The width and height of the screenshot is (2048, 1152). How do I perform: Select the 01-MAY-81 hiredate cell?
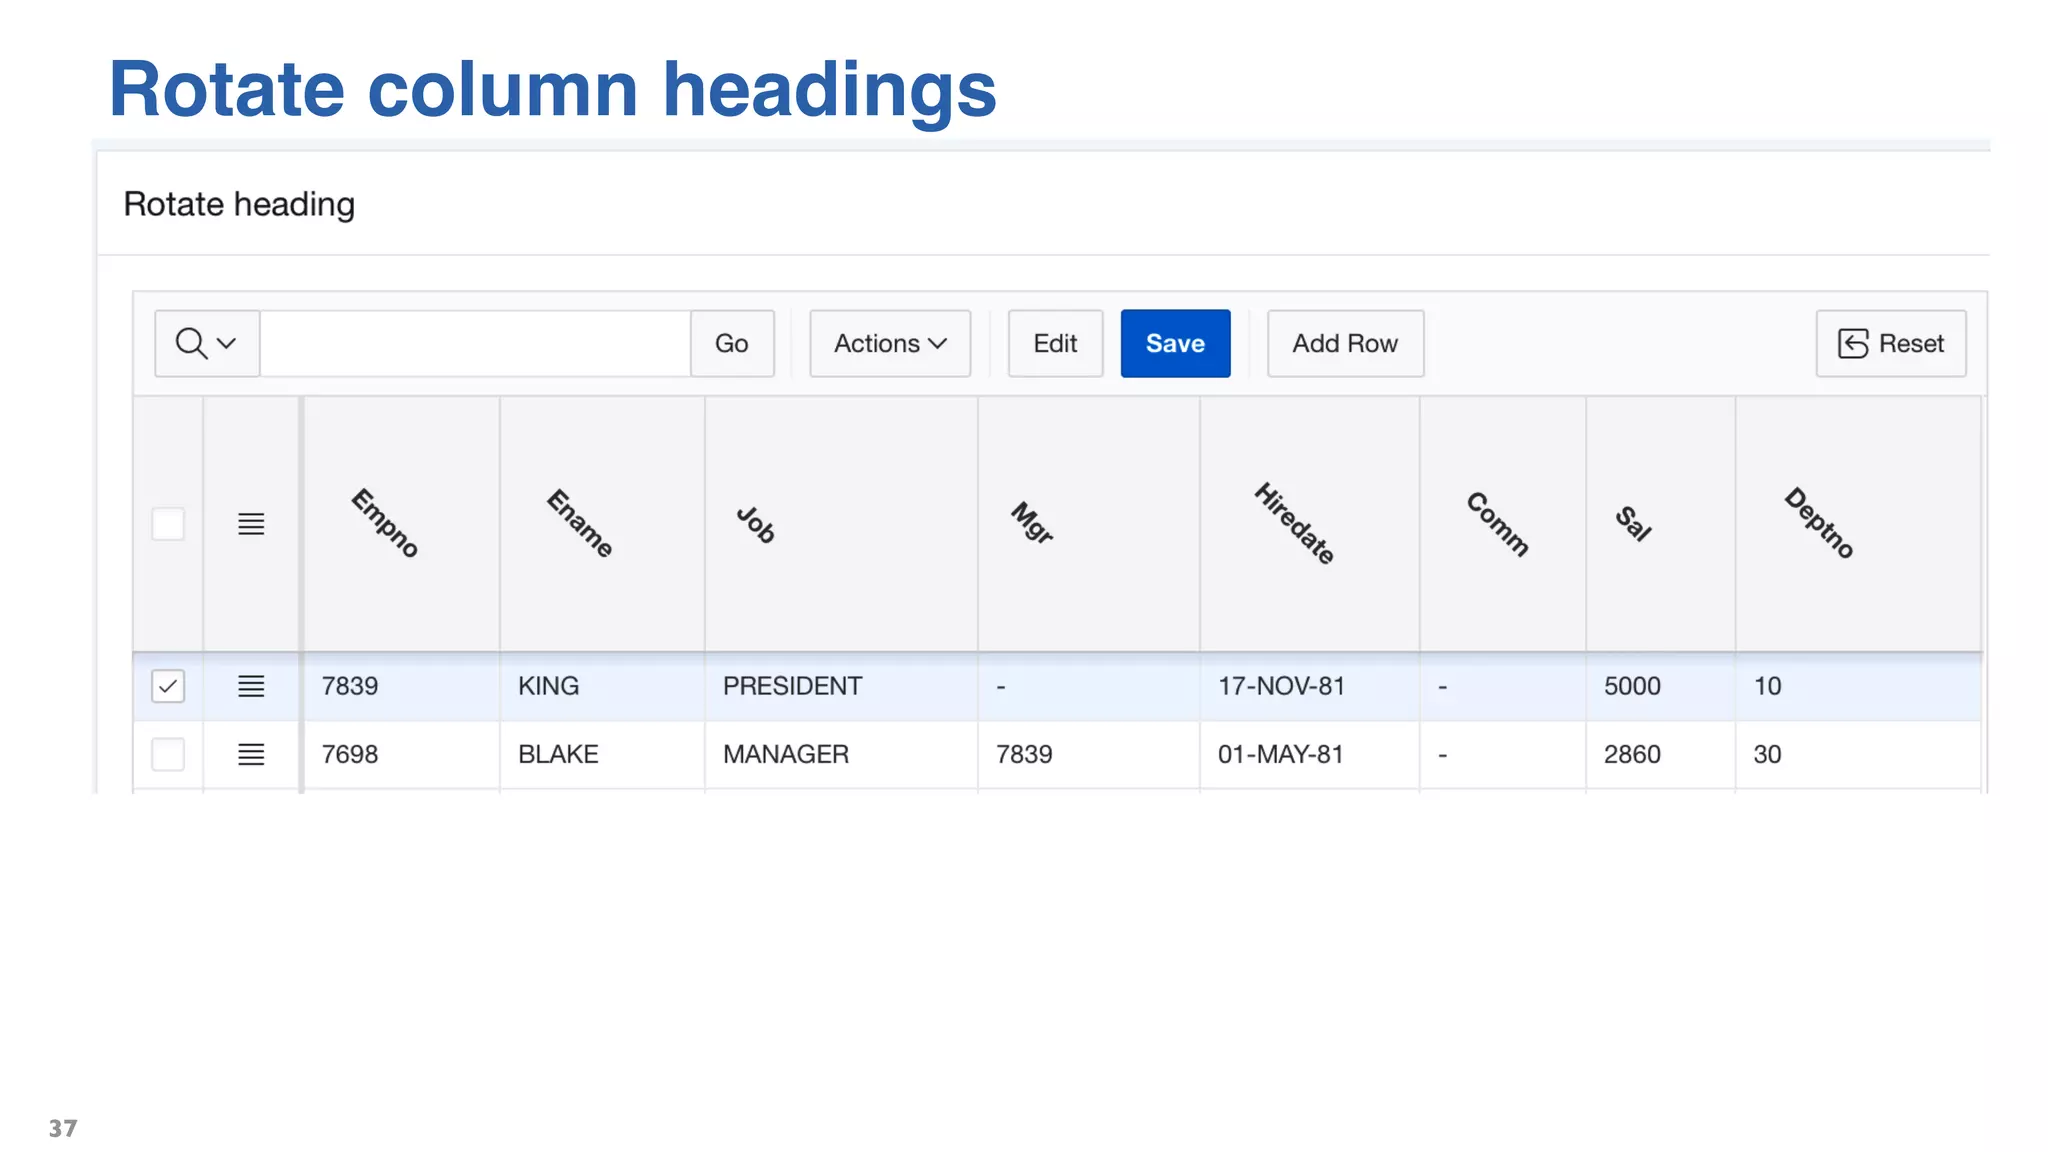[1309, 754]
